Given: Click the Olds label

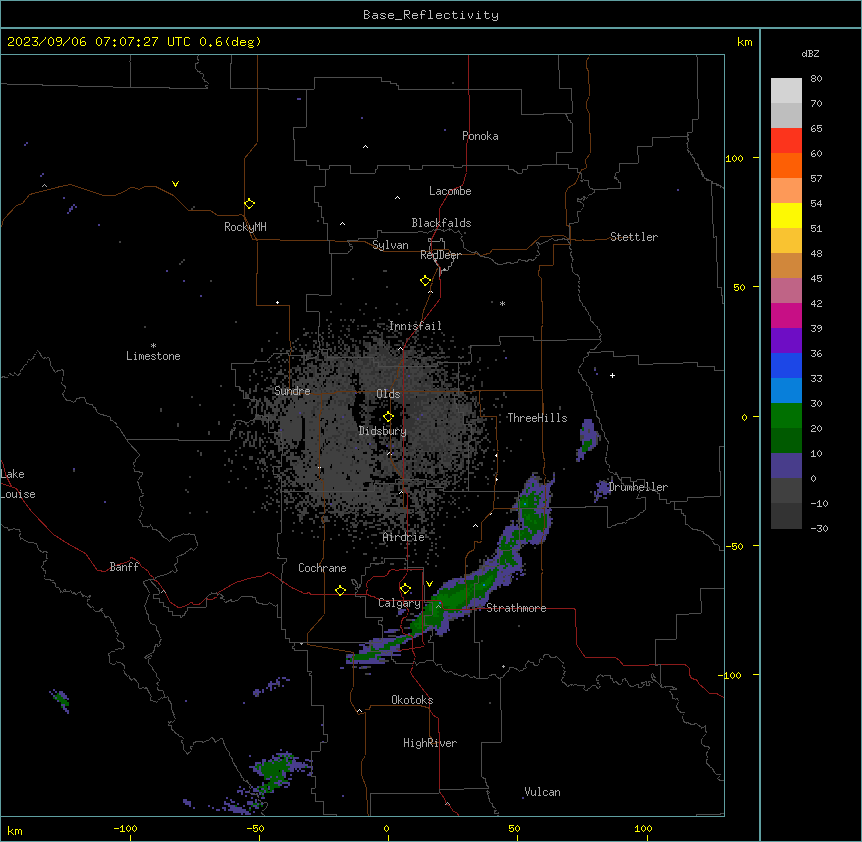Looking at the screenshot, I should click(388, 394).
